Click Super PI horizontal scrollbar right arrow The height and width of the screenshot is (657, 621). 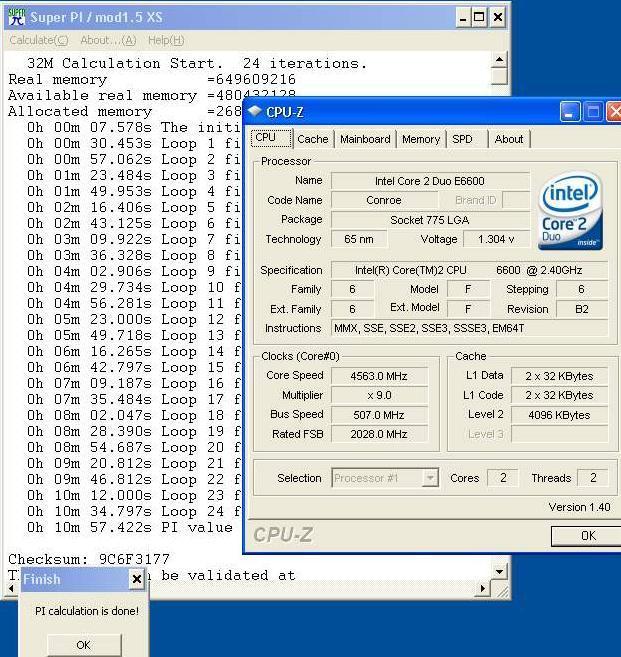[x=483, y=588]
